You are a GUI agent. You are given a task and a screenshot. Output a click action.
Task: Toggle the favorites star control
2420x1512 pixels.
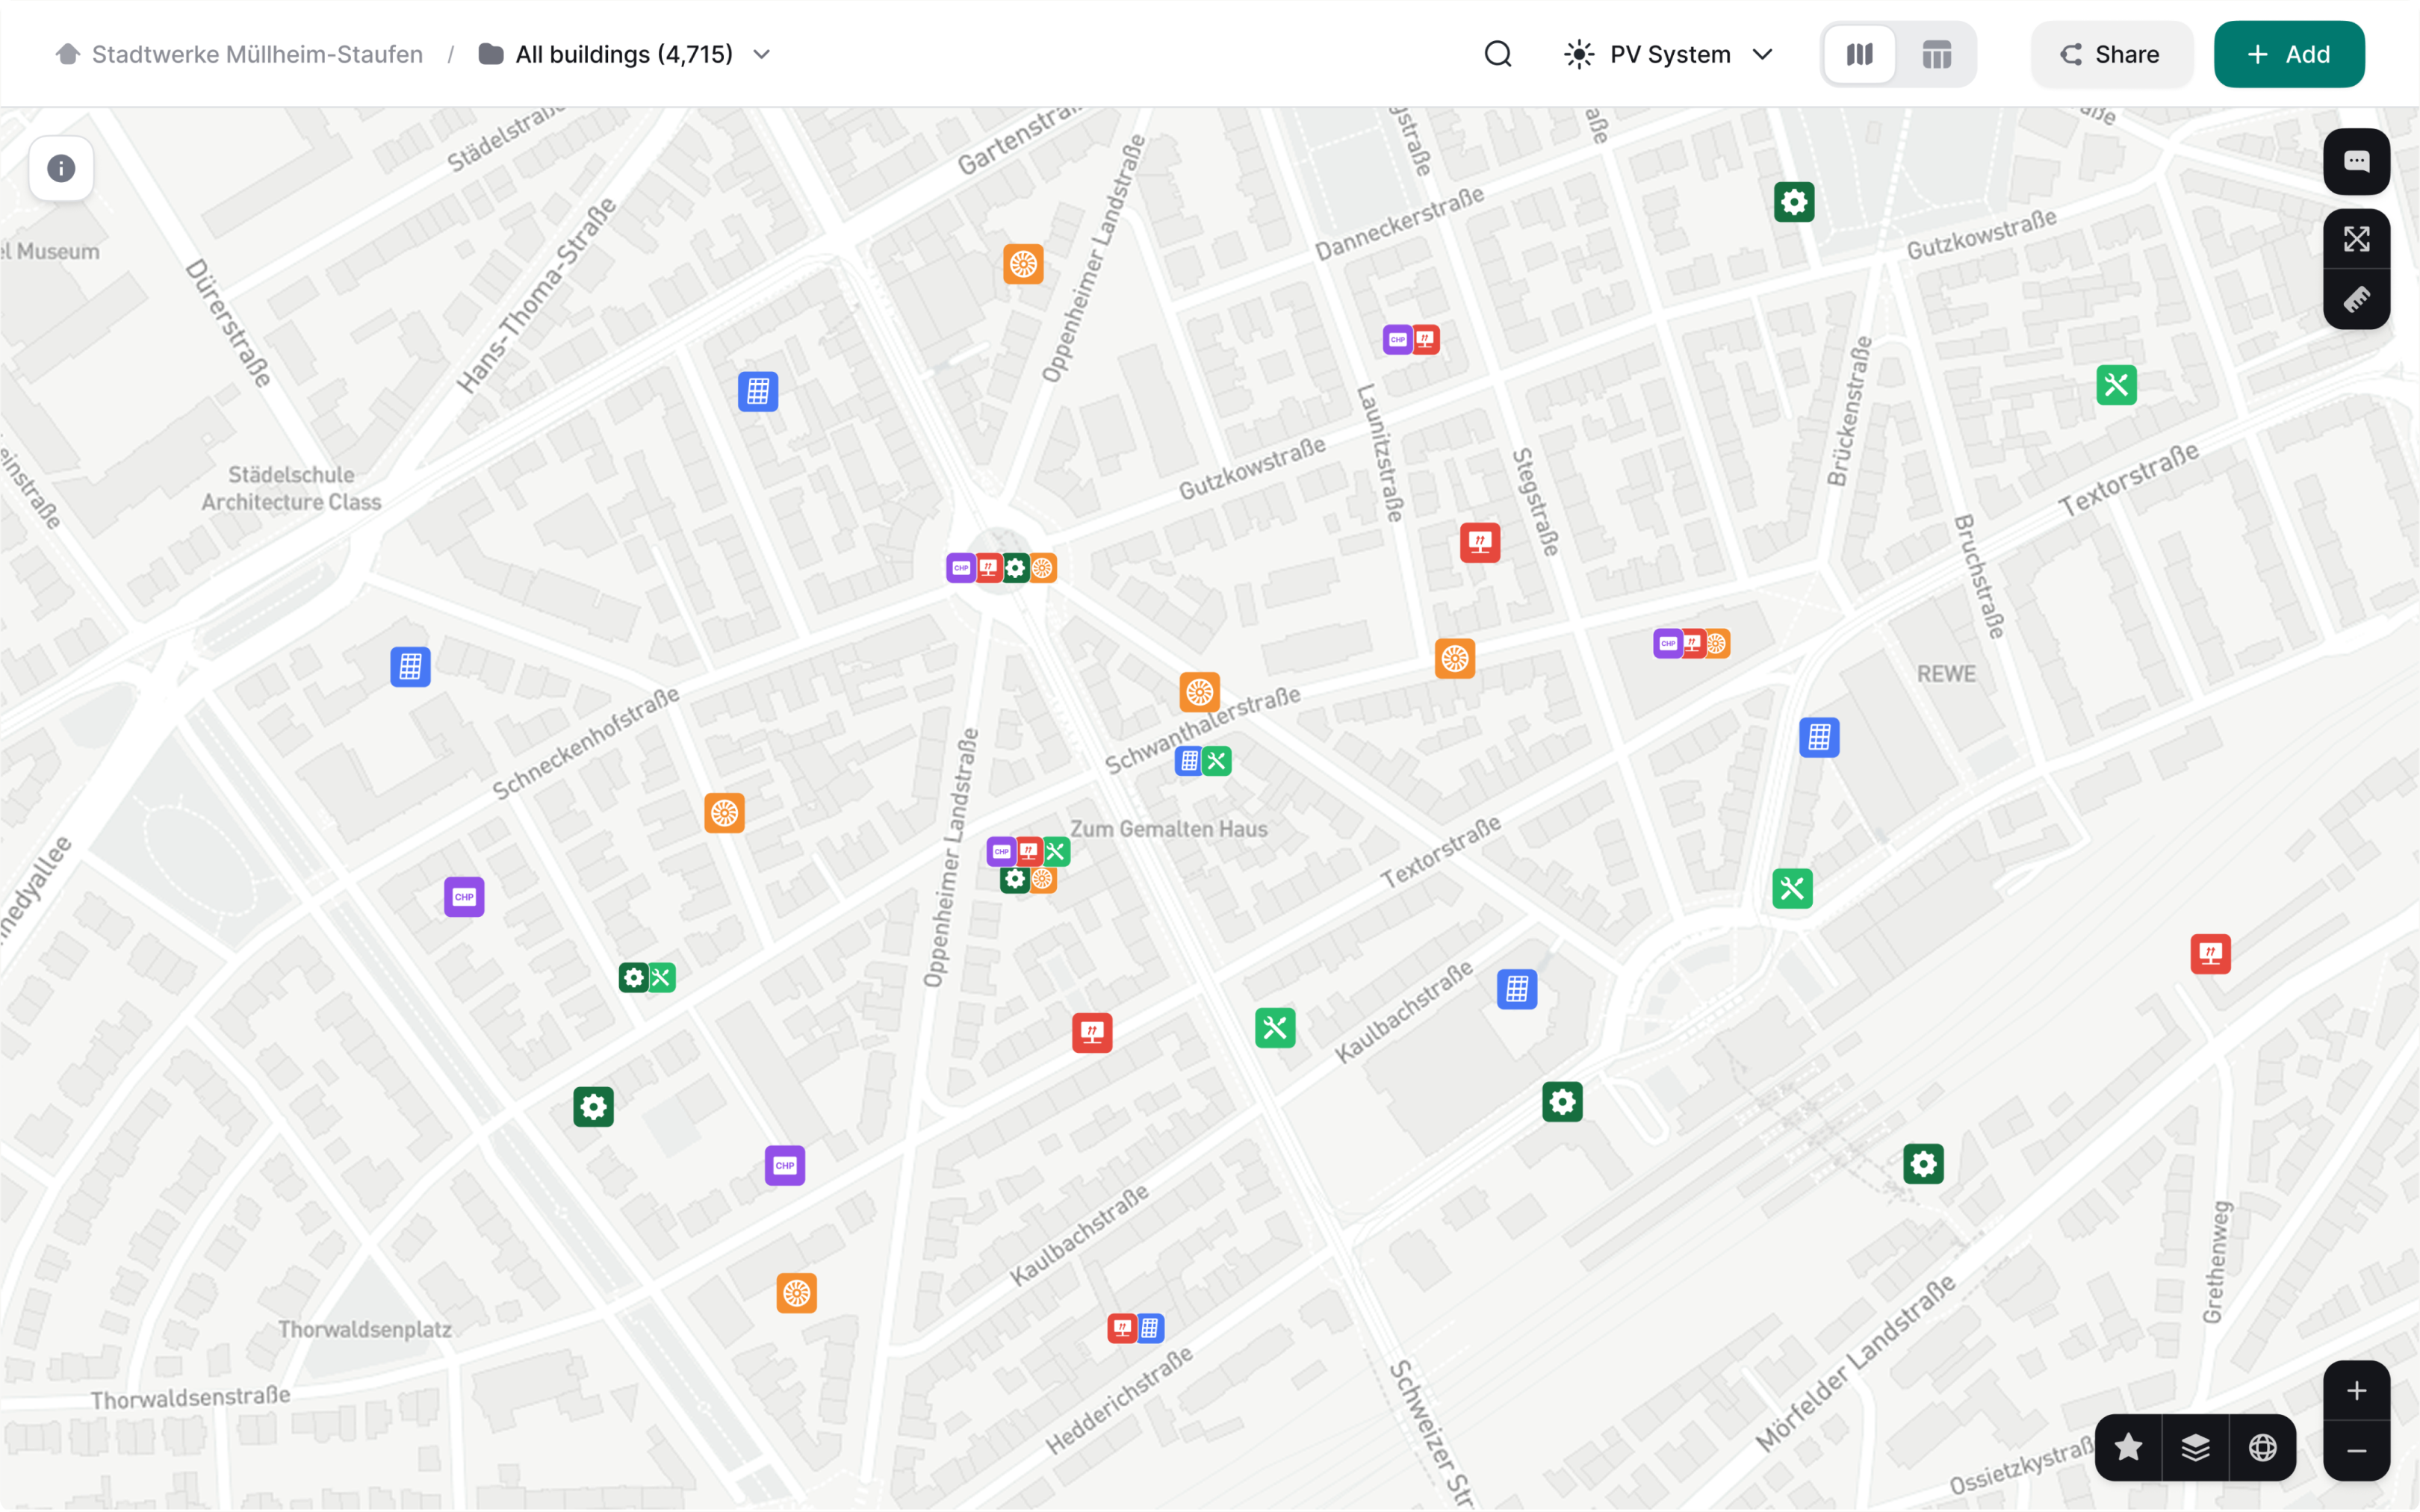[x=2127, y=1447]
